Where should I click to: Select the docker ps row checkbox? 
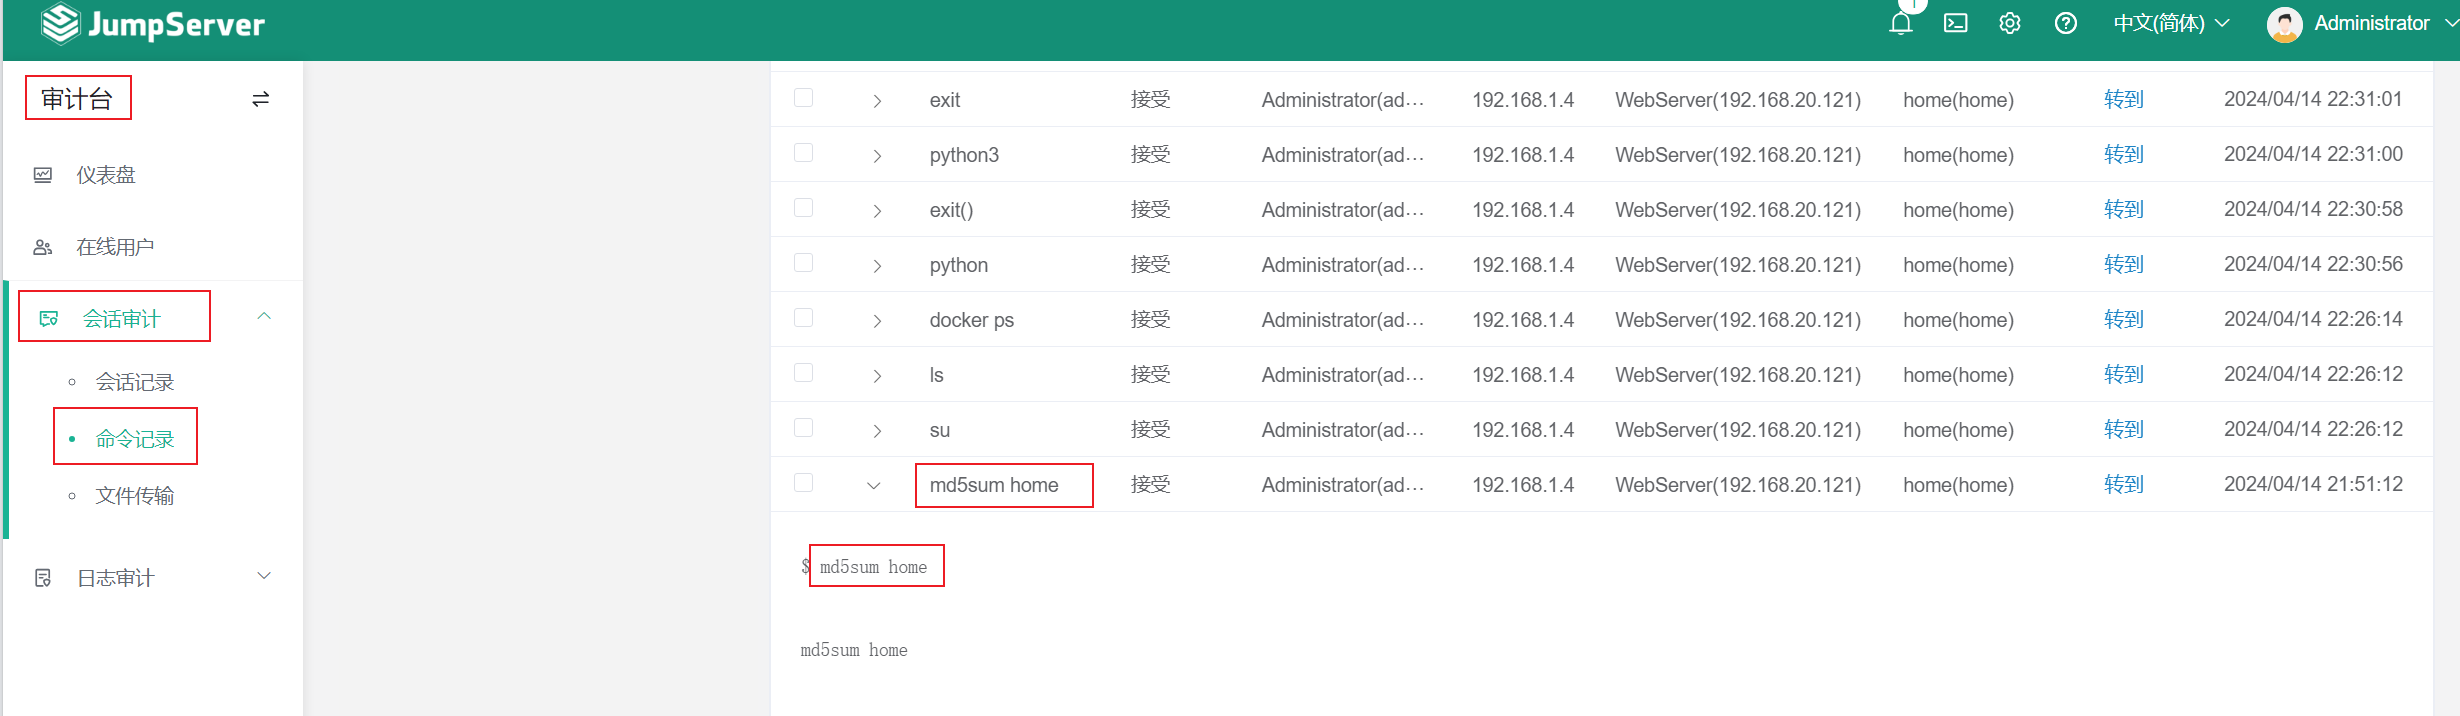(803, 318)
